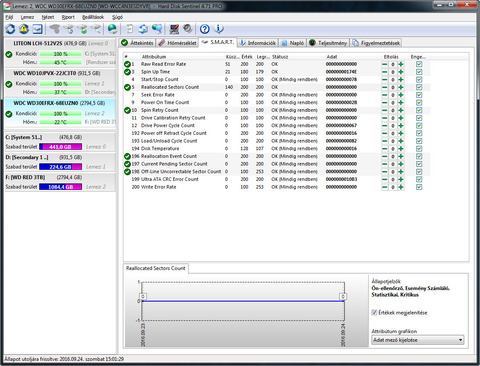Toggle enable checkbox for Start/Stop Count
The image size is (480, 366).
[419, 79]
